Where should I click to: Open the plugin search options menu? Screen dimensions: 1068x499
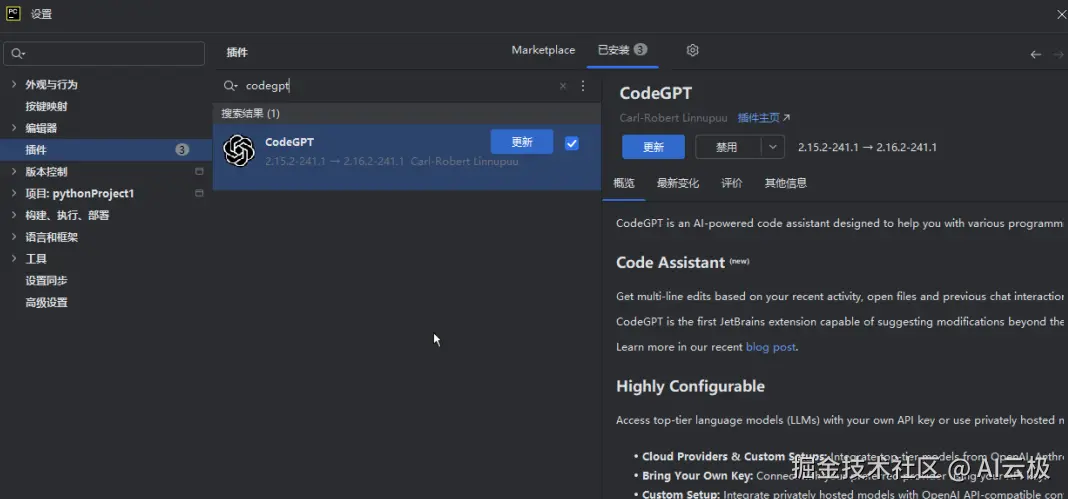pyautogui.click(x=582, y=86)
